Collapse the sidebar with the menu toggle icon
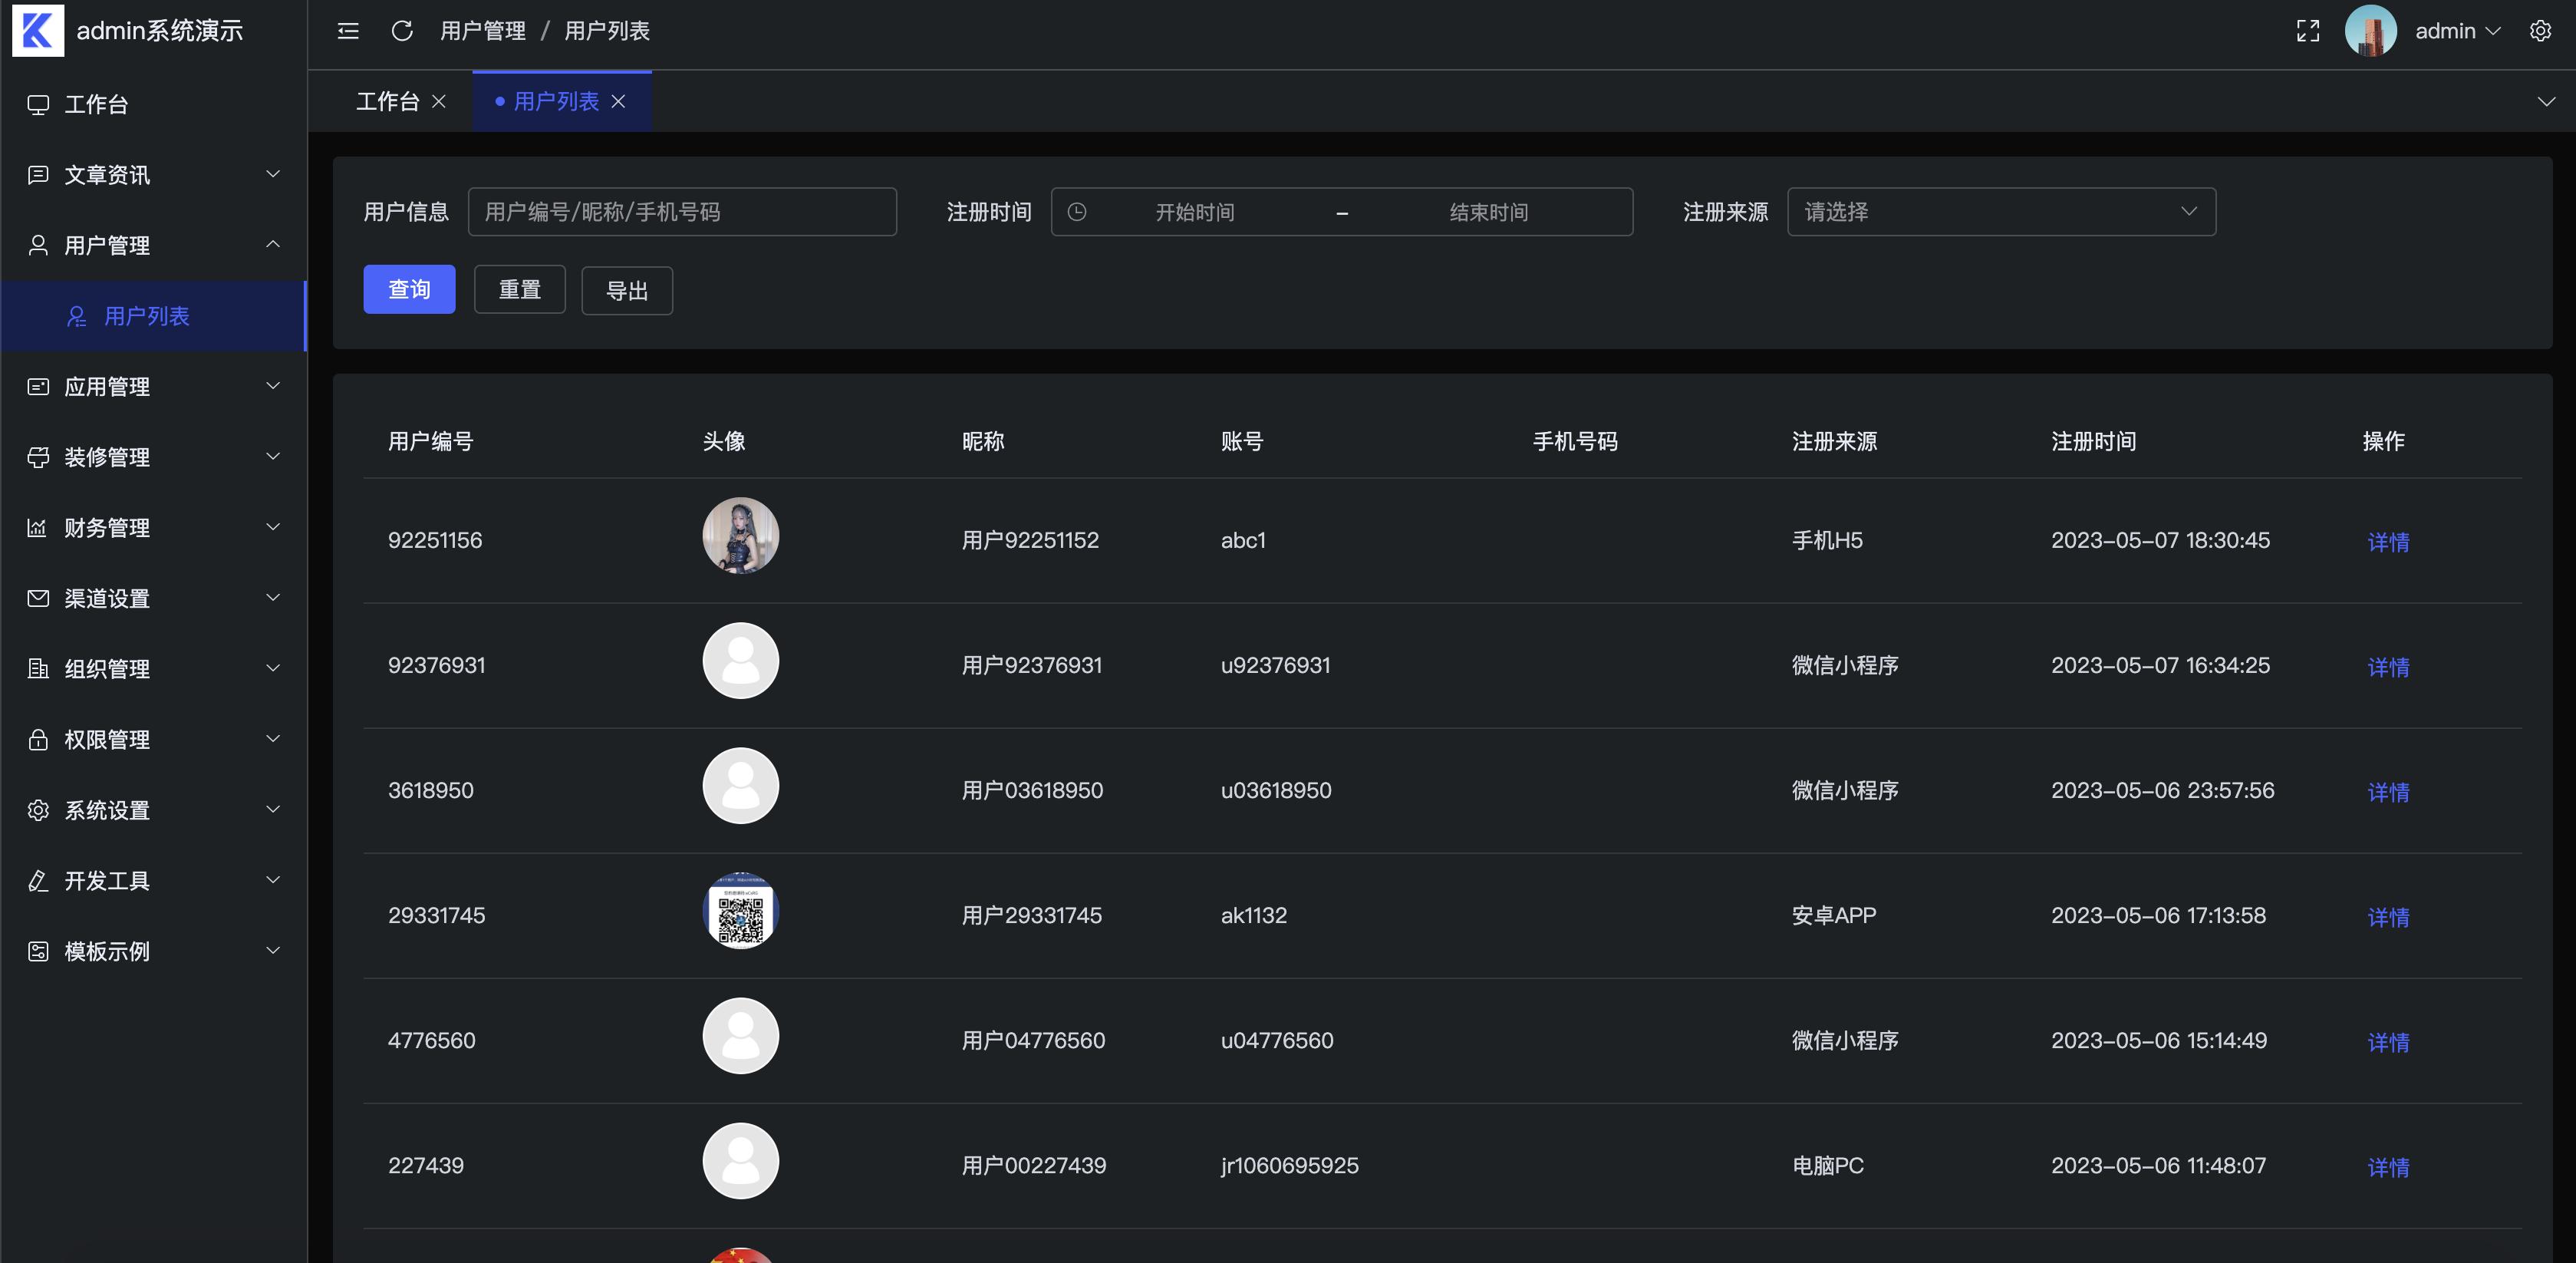The width and height of the screenshot is (2576, 1263). point(347,31)
